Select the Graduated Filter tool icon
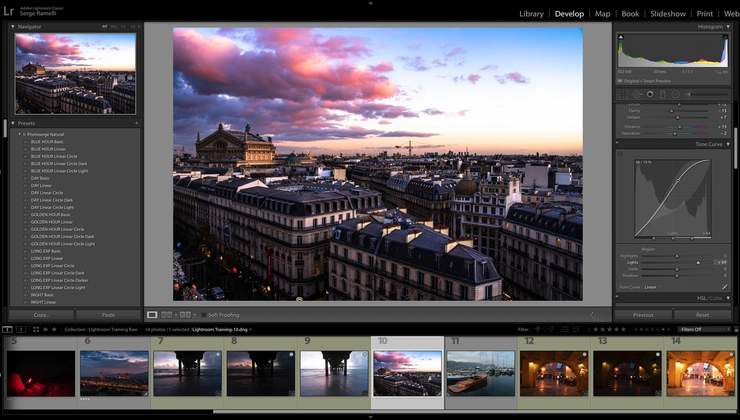 click(x=663, y=94)
